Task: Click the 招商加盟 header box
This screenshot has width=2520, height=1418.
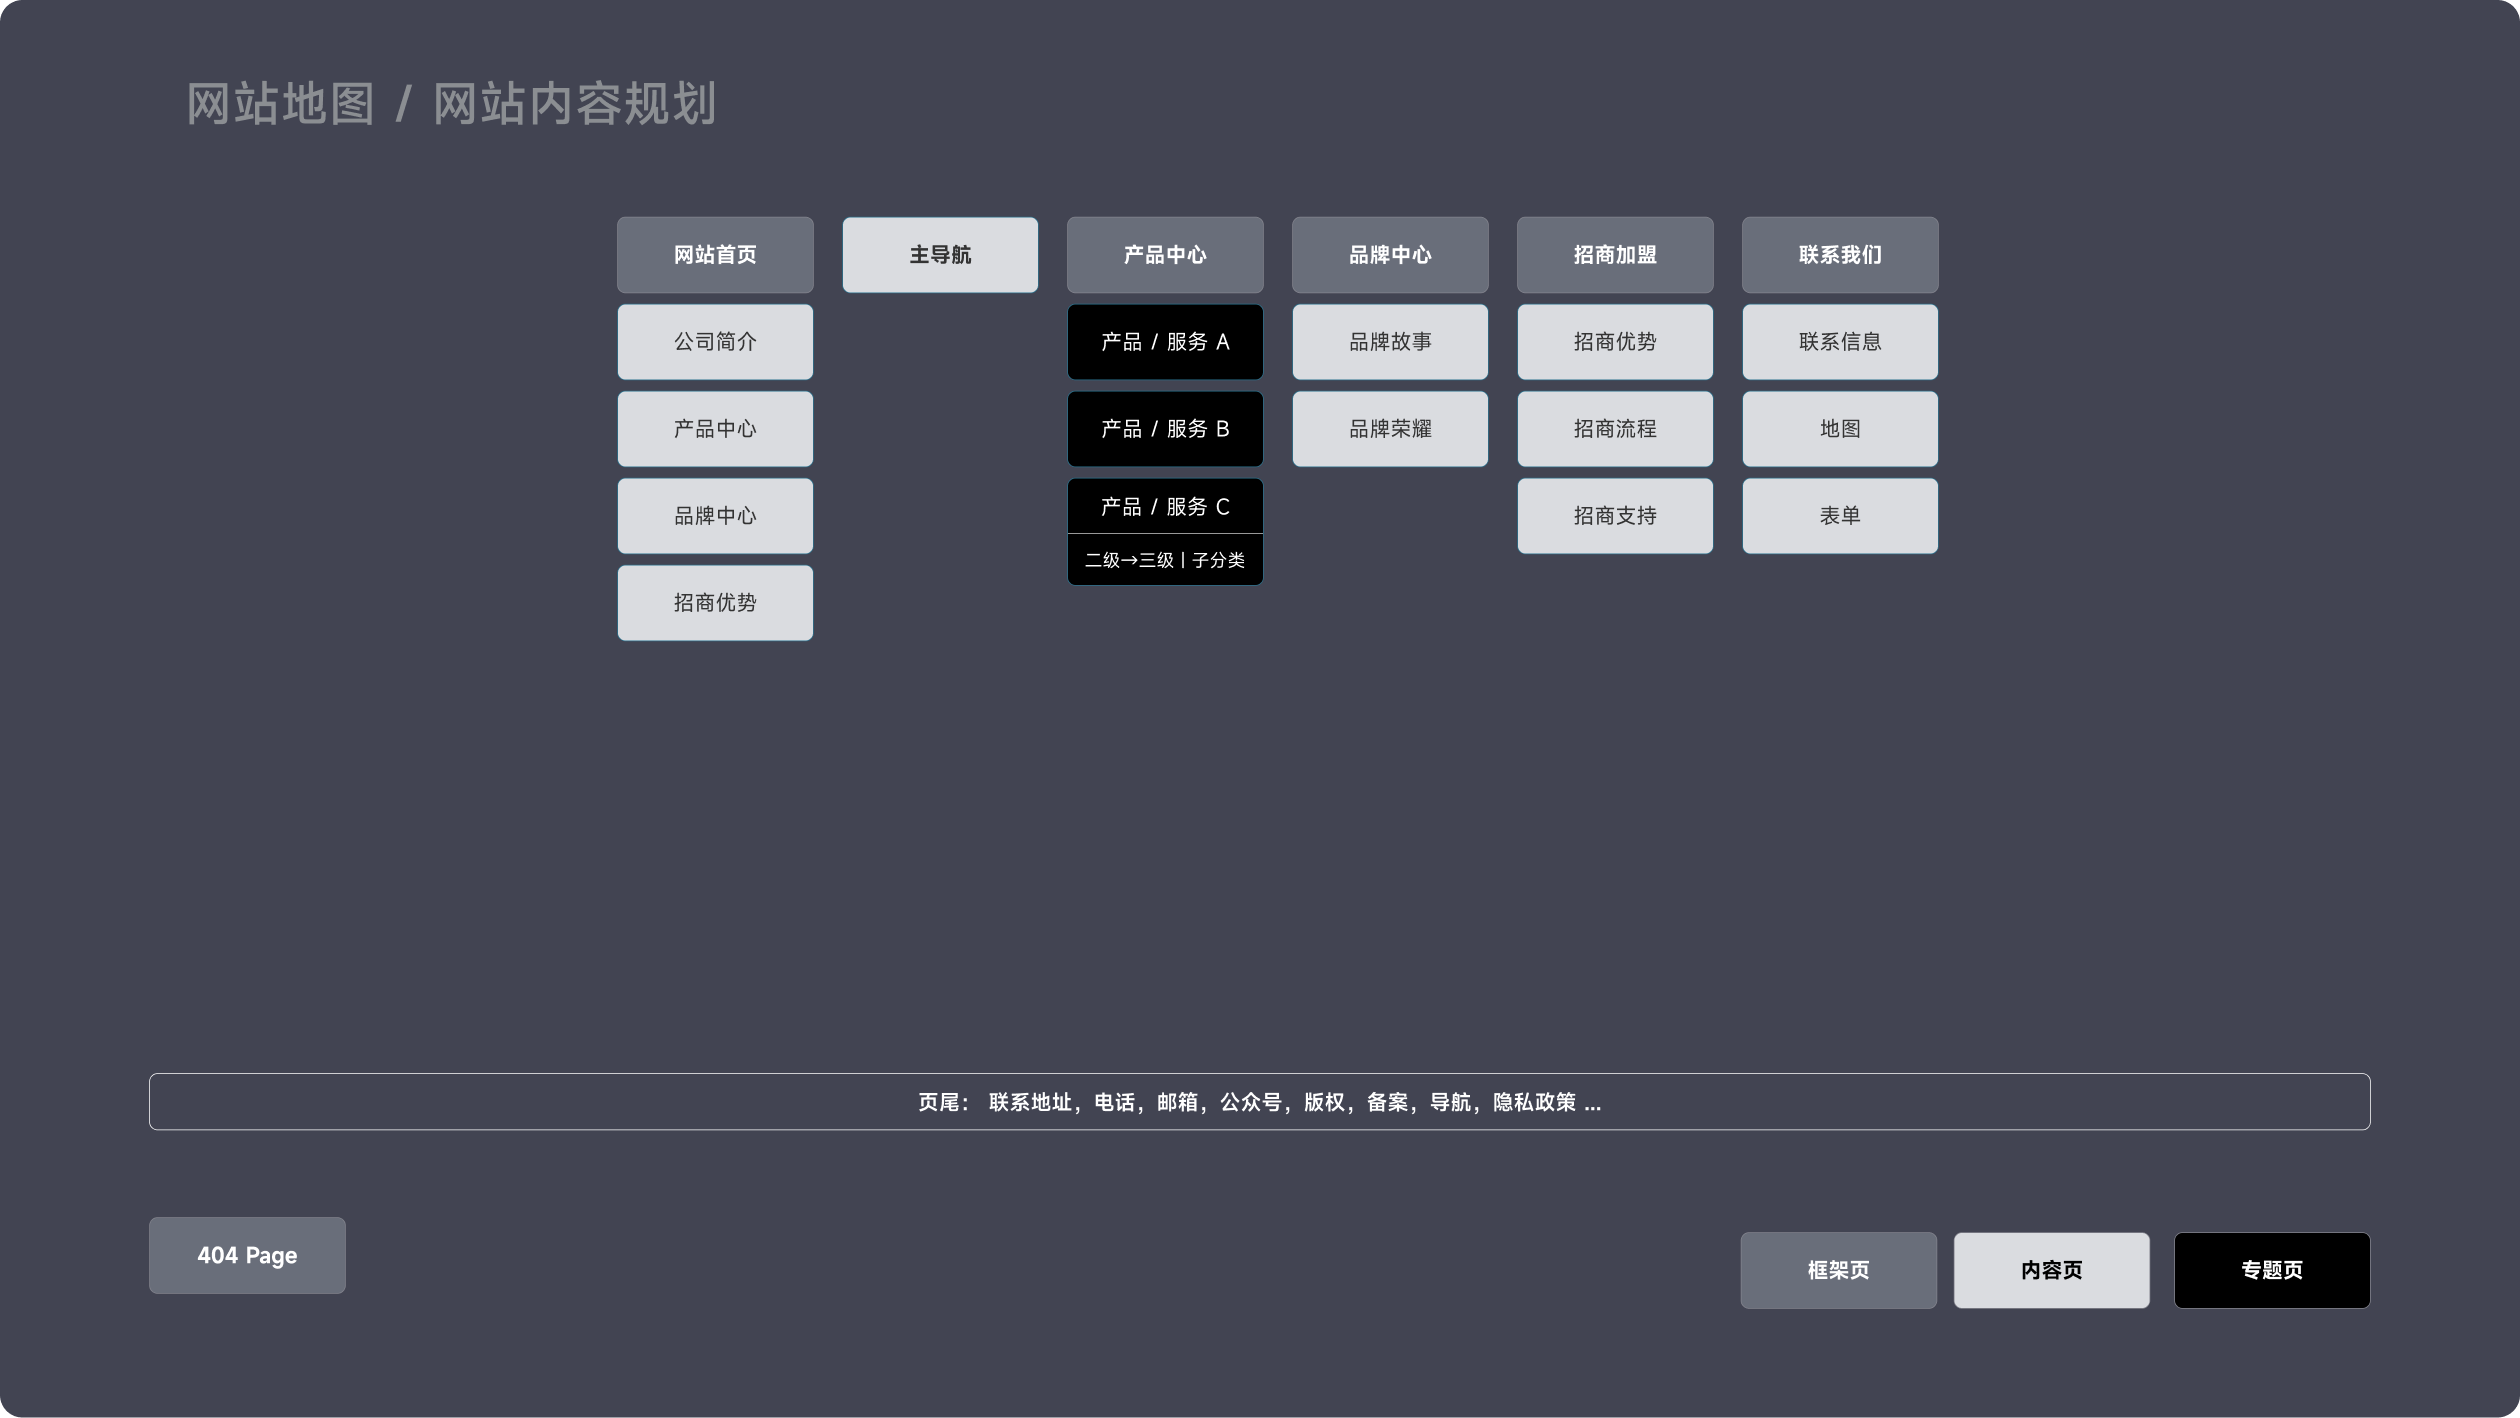Action: [1615, 255]
